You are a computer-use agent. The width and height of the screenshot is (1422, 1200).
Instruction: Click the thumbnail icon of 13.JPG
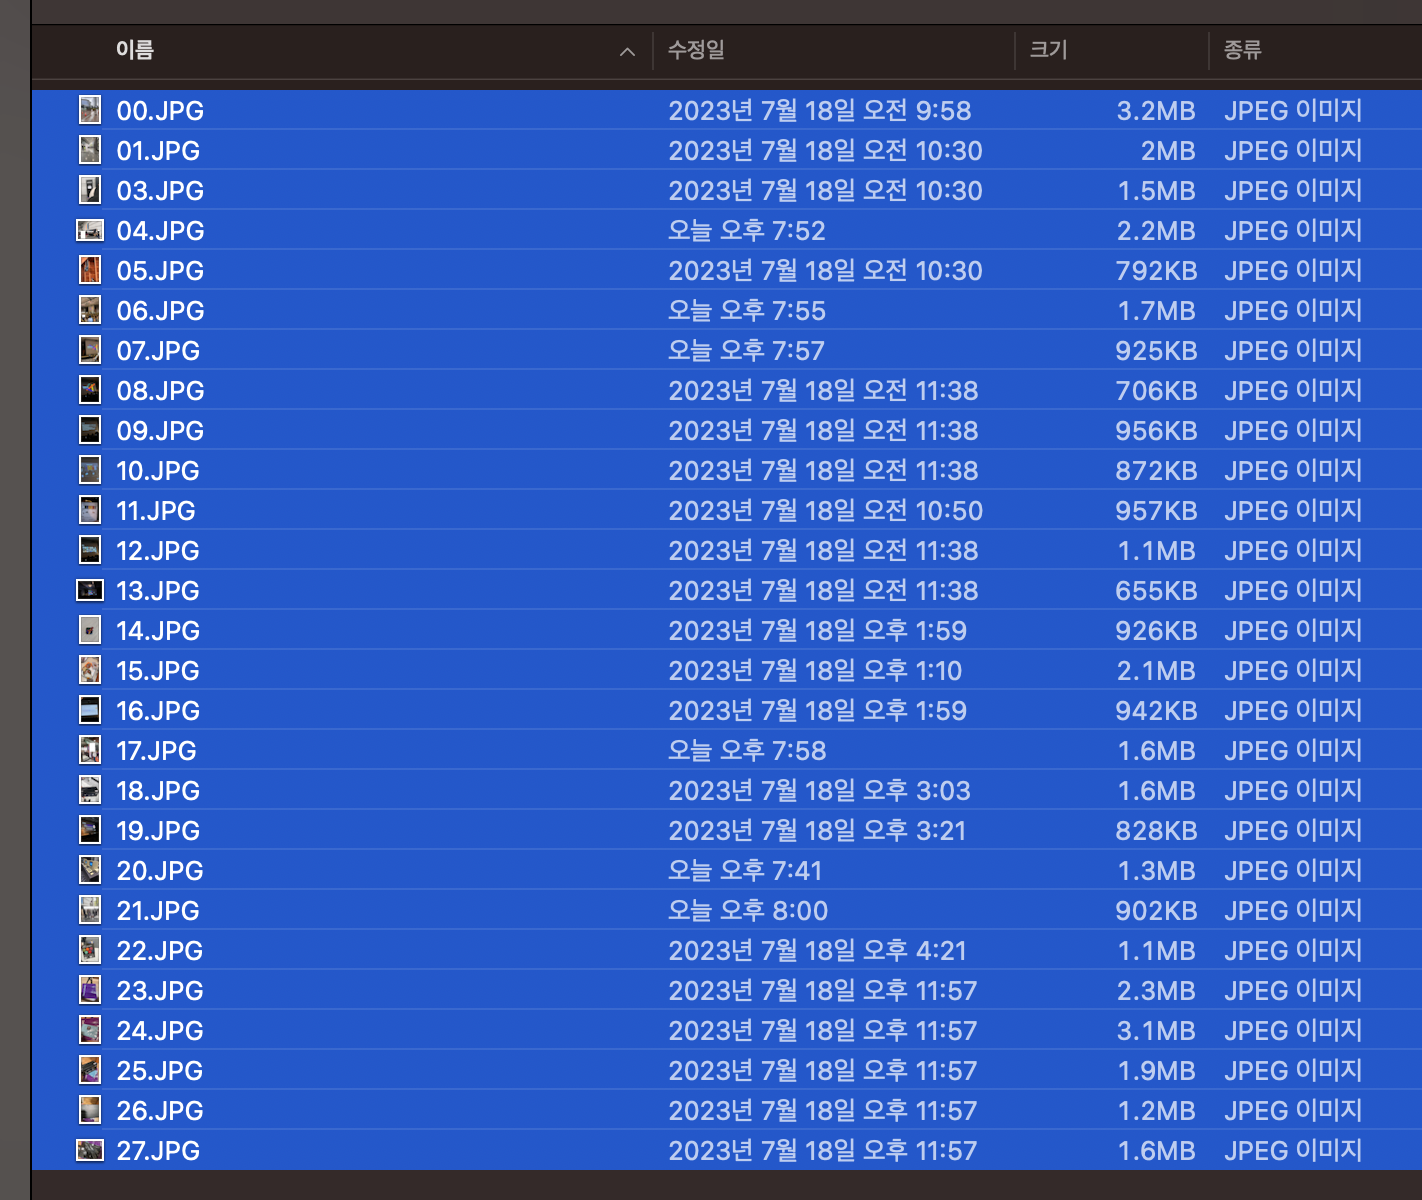pyautogui.click(x=90, y=590)
